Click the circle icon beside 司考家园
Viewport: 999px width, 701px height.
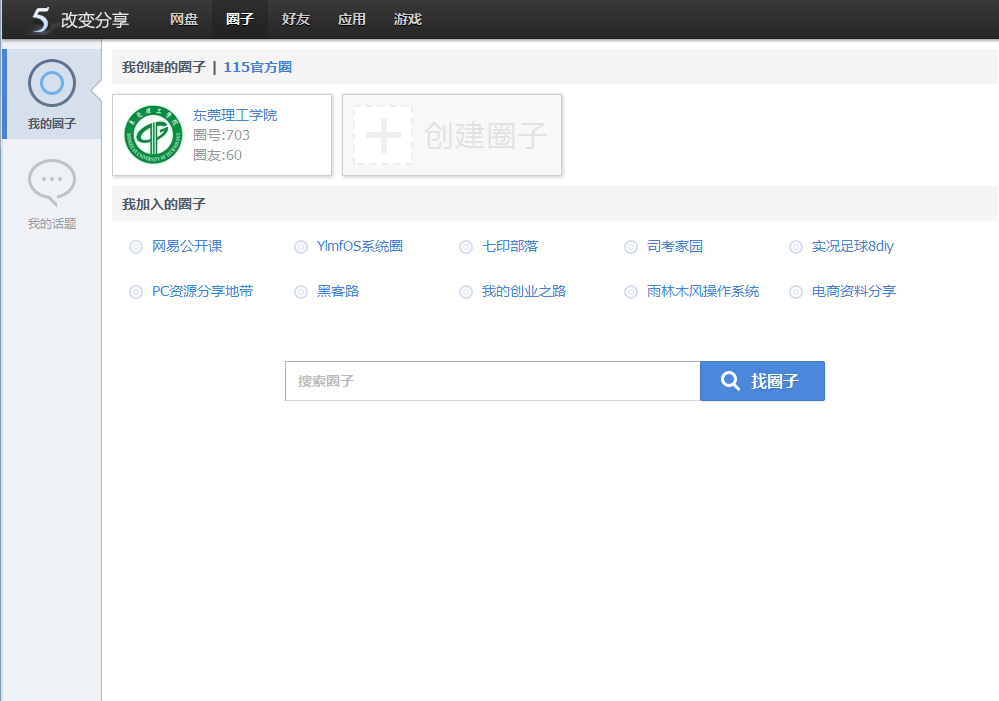click(x=631, y=247)
